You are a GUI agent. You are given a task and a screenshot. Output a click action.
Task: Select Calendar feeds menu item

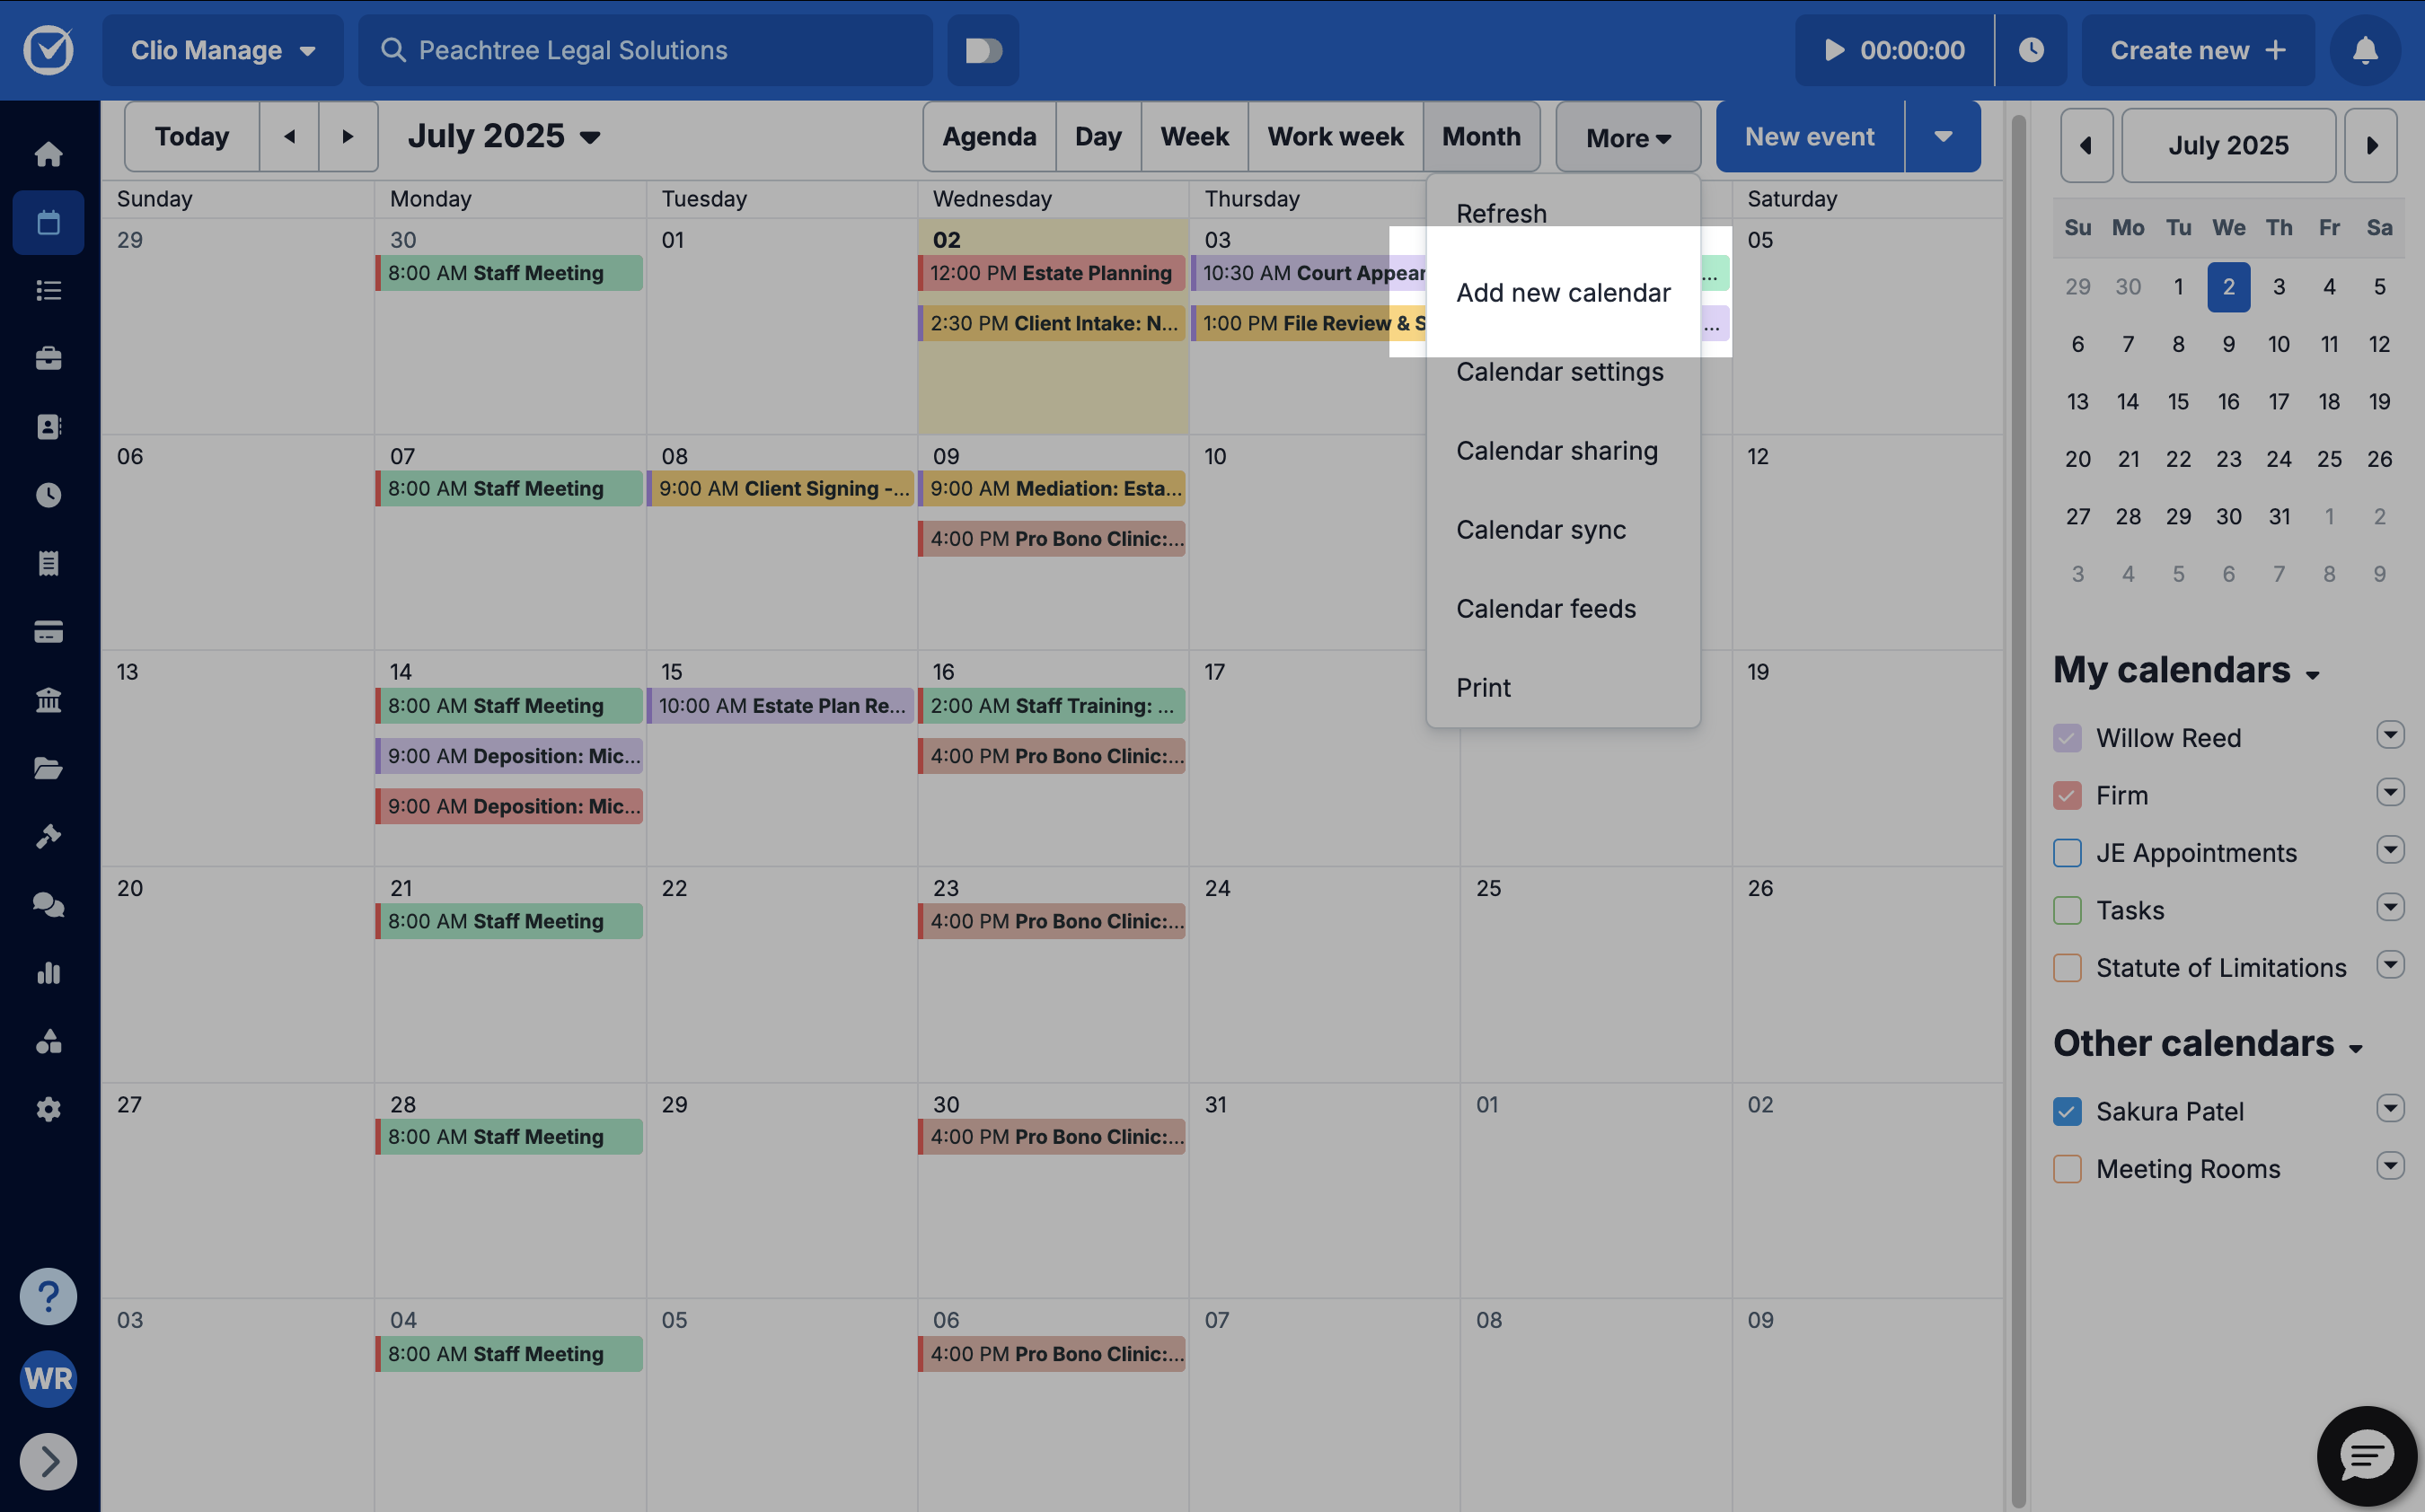(1563, 609)
